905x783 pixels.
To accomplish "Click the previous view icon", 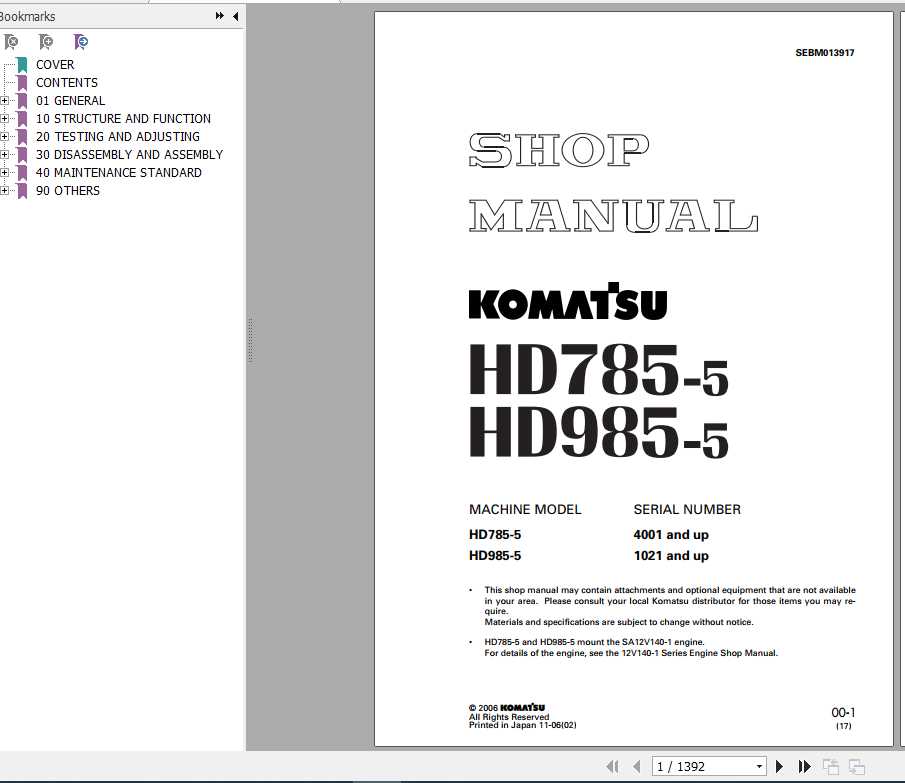I will coord(831,766).
